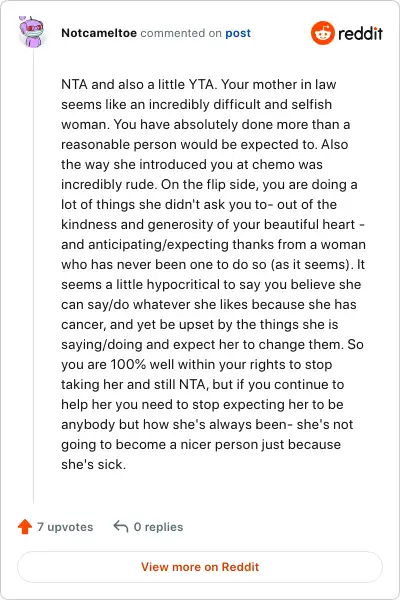Image resolution: width=400 pixels, height=600 pixels.
Task: Click the "commented on" header text
Action: click(181, 33)
